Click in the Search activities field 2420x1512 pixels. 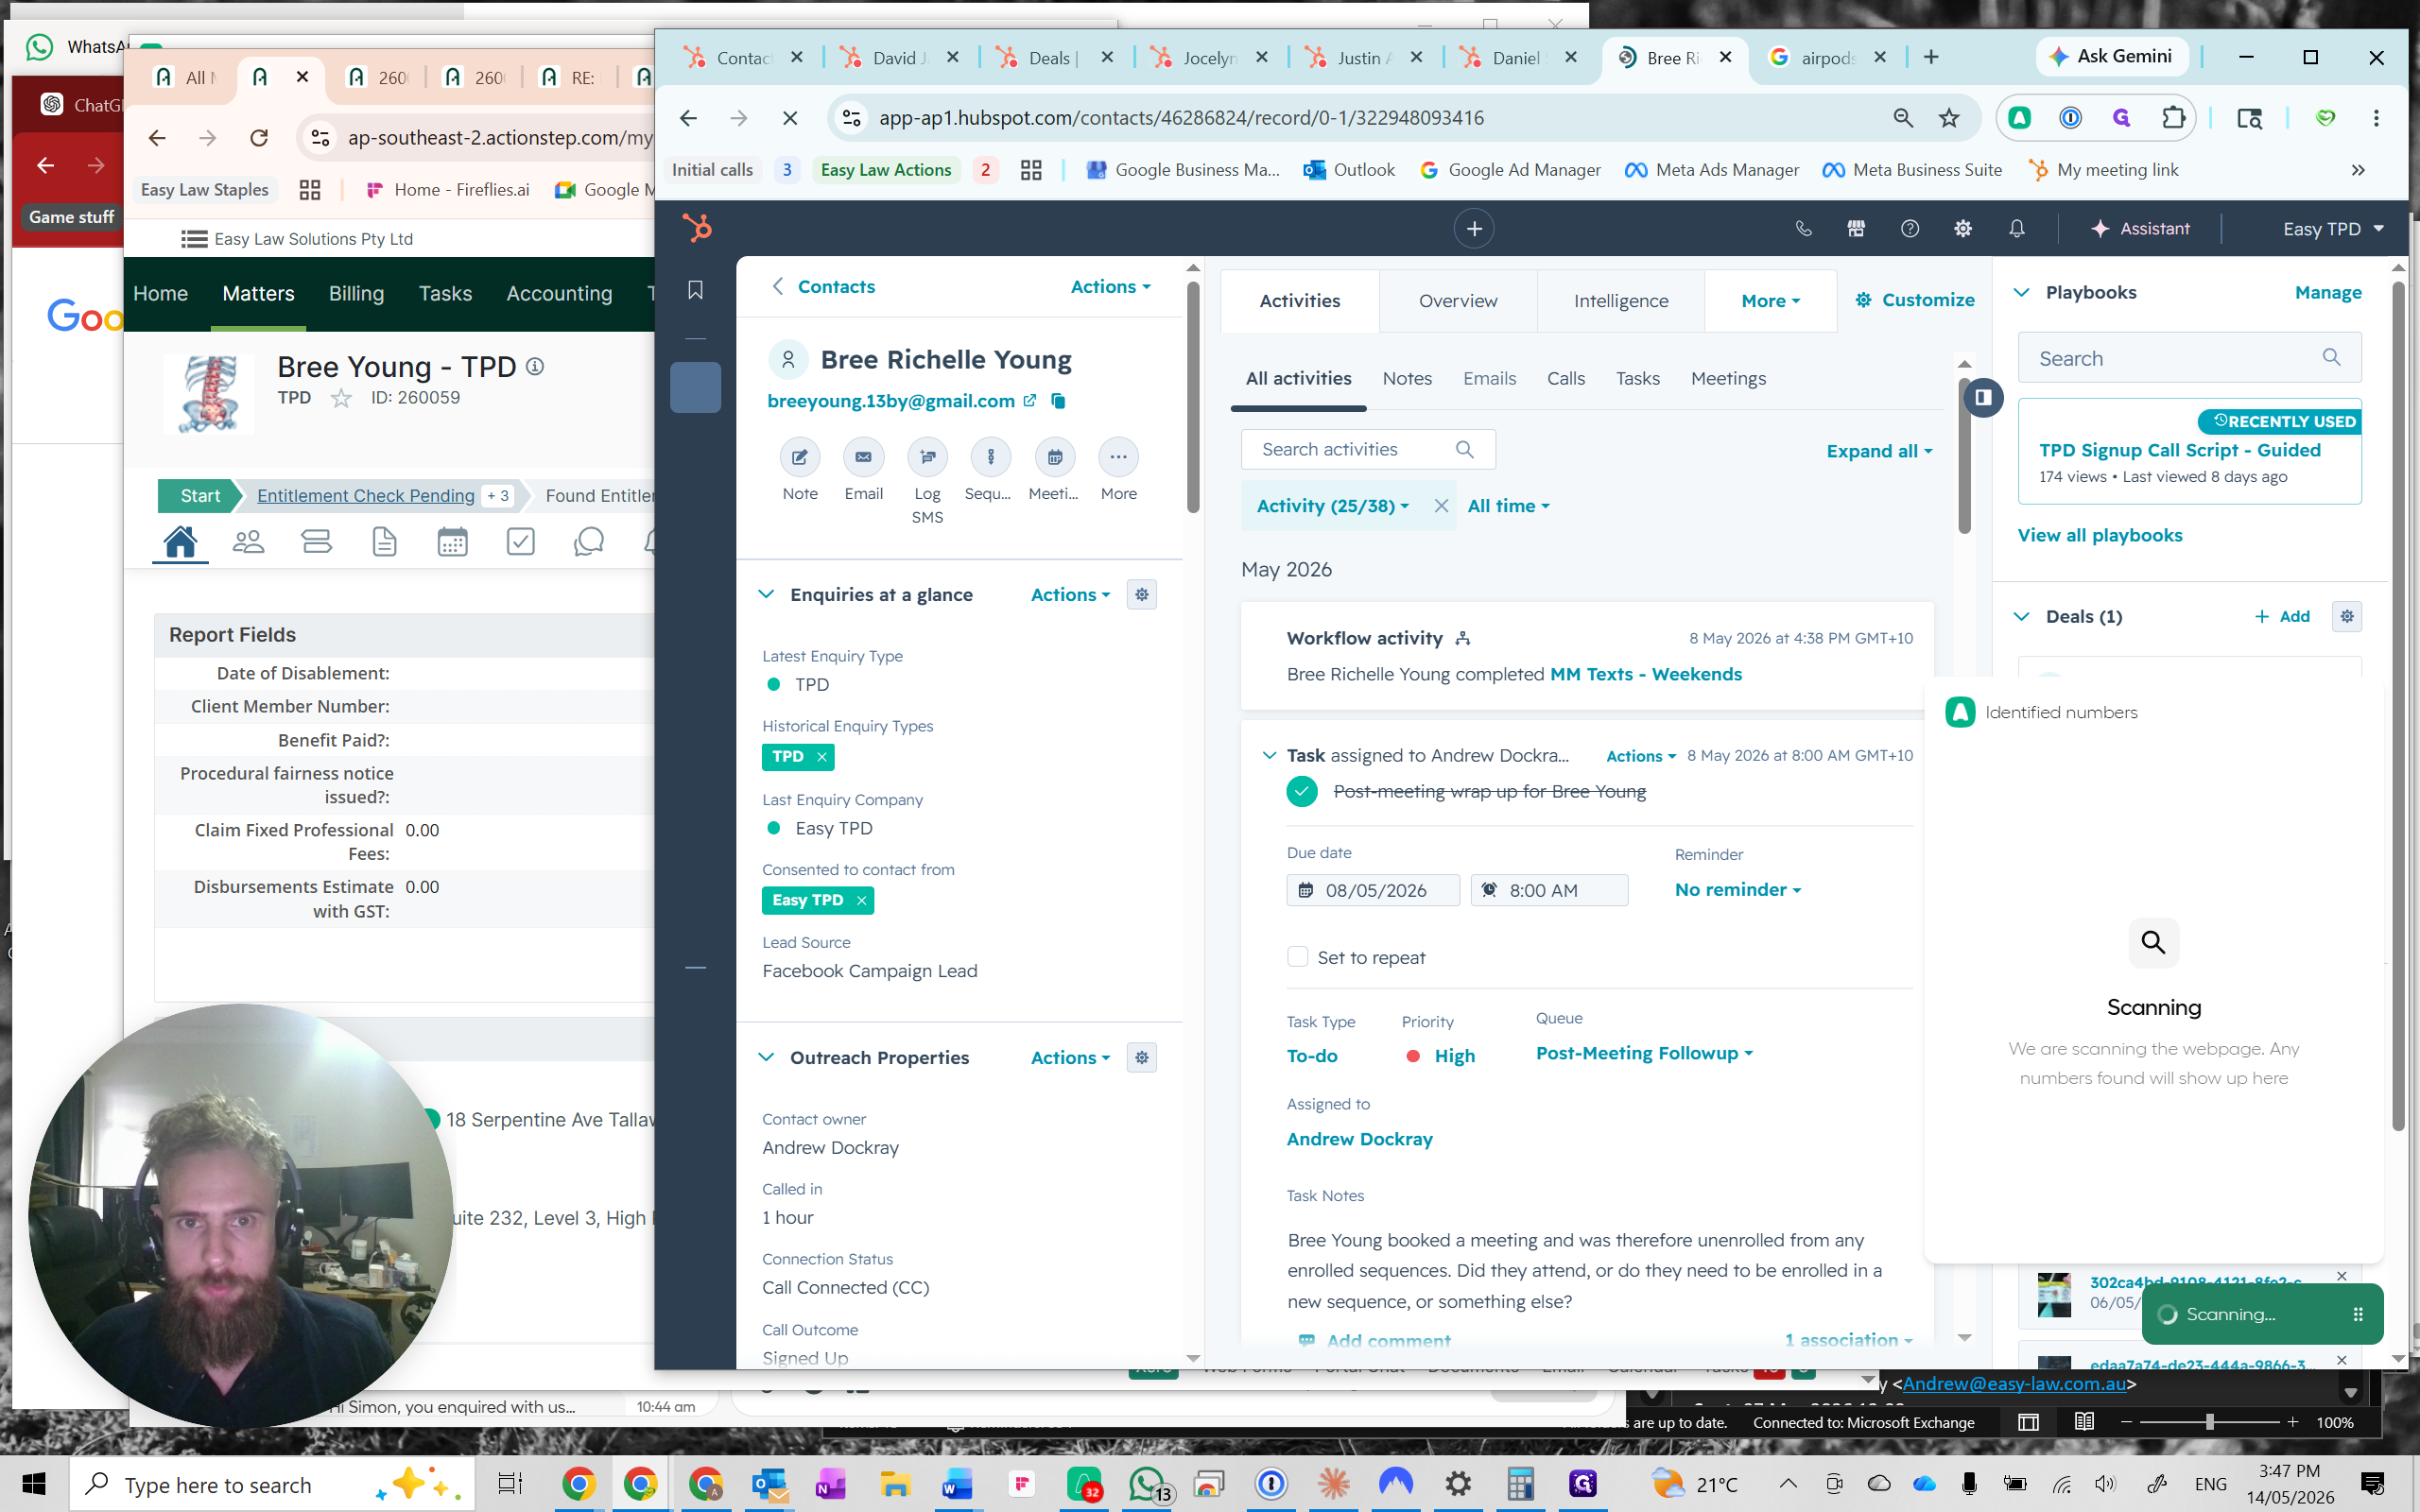pos(1367,449)
